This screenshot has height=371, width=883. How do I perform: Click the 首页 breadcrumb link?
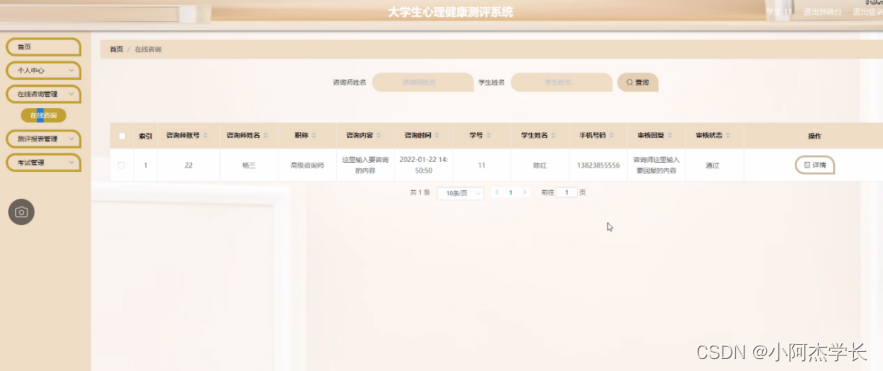(x=117, y=50)
